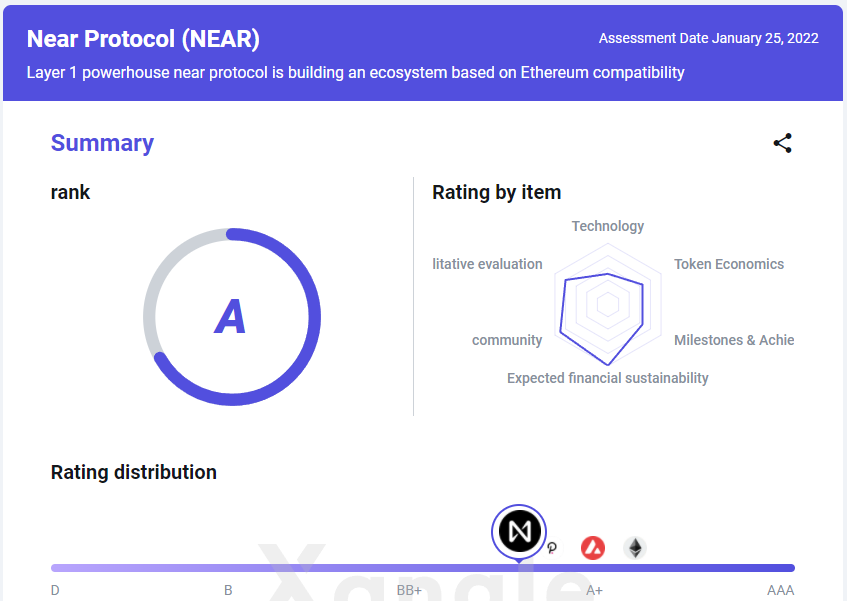Click the red Avalanche icon
Viewport: 847px width, 601px height.
coord(593,548)
